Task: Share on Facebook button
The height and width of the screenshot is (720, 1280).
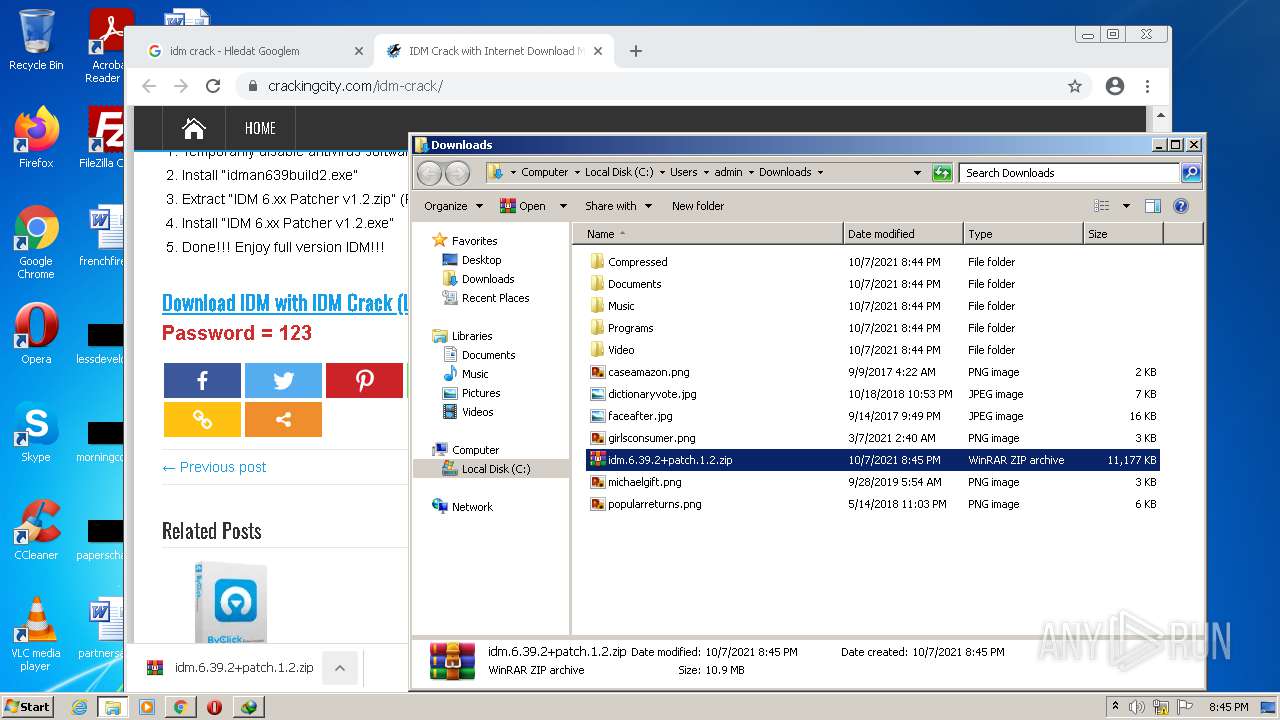Action: tap(202, 381)
